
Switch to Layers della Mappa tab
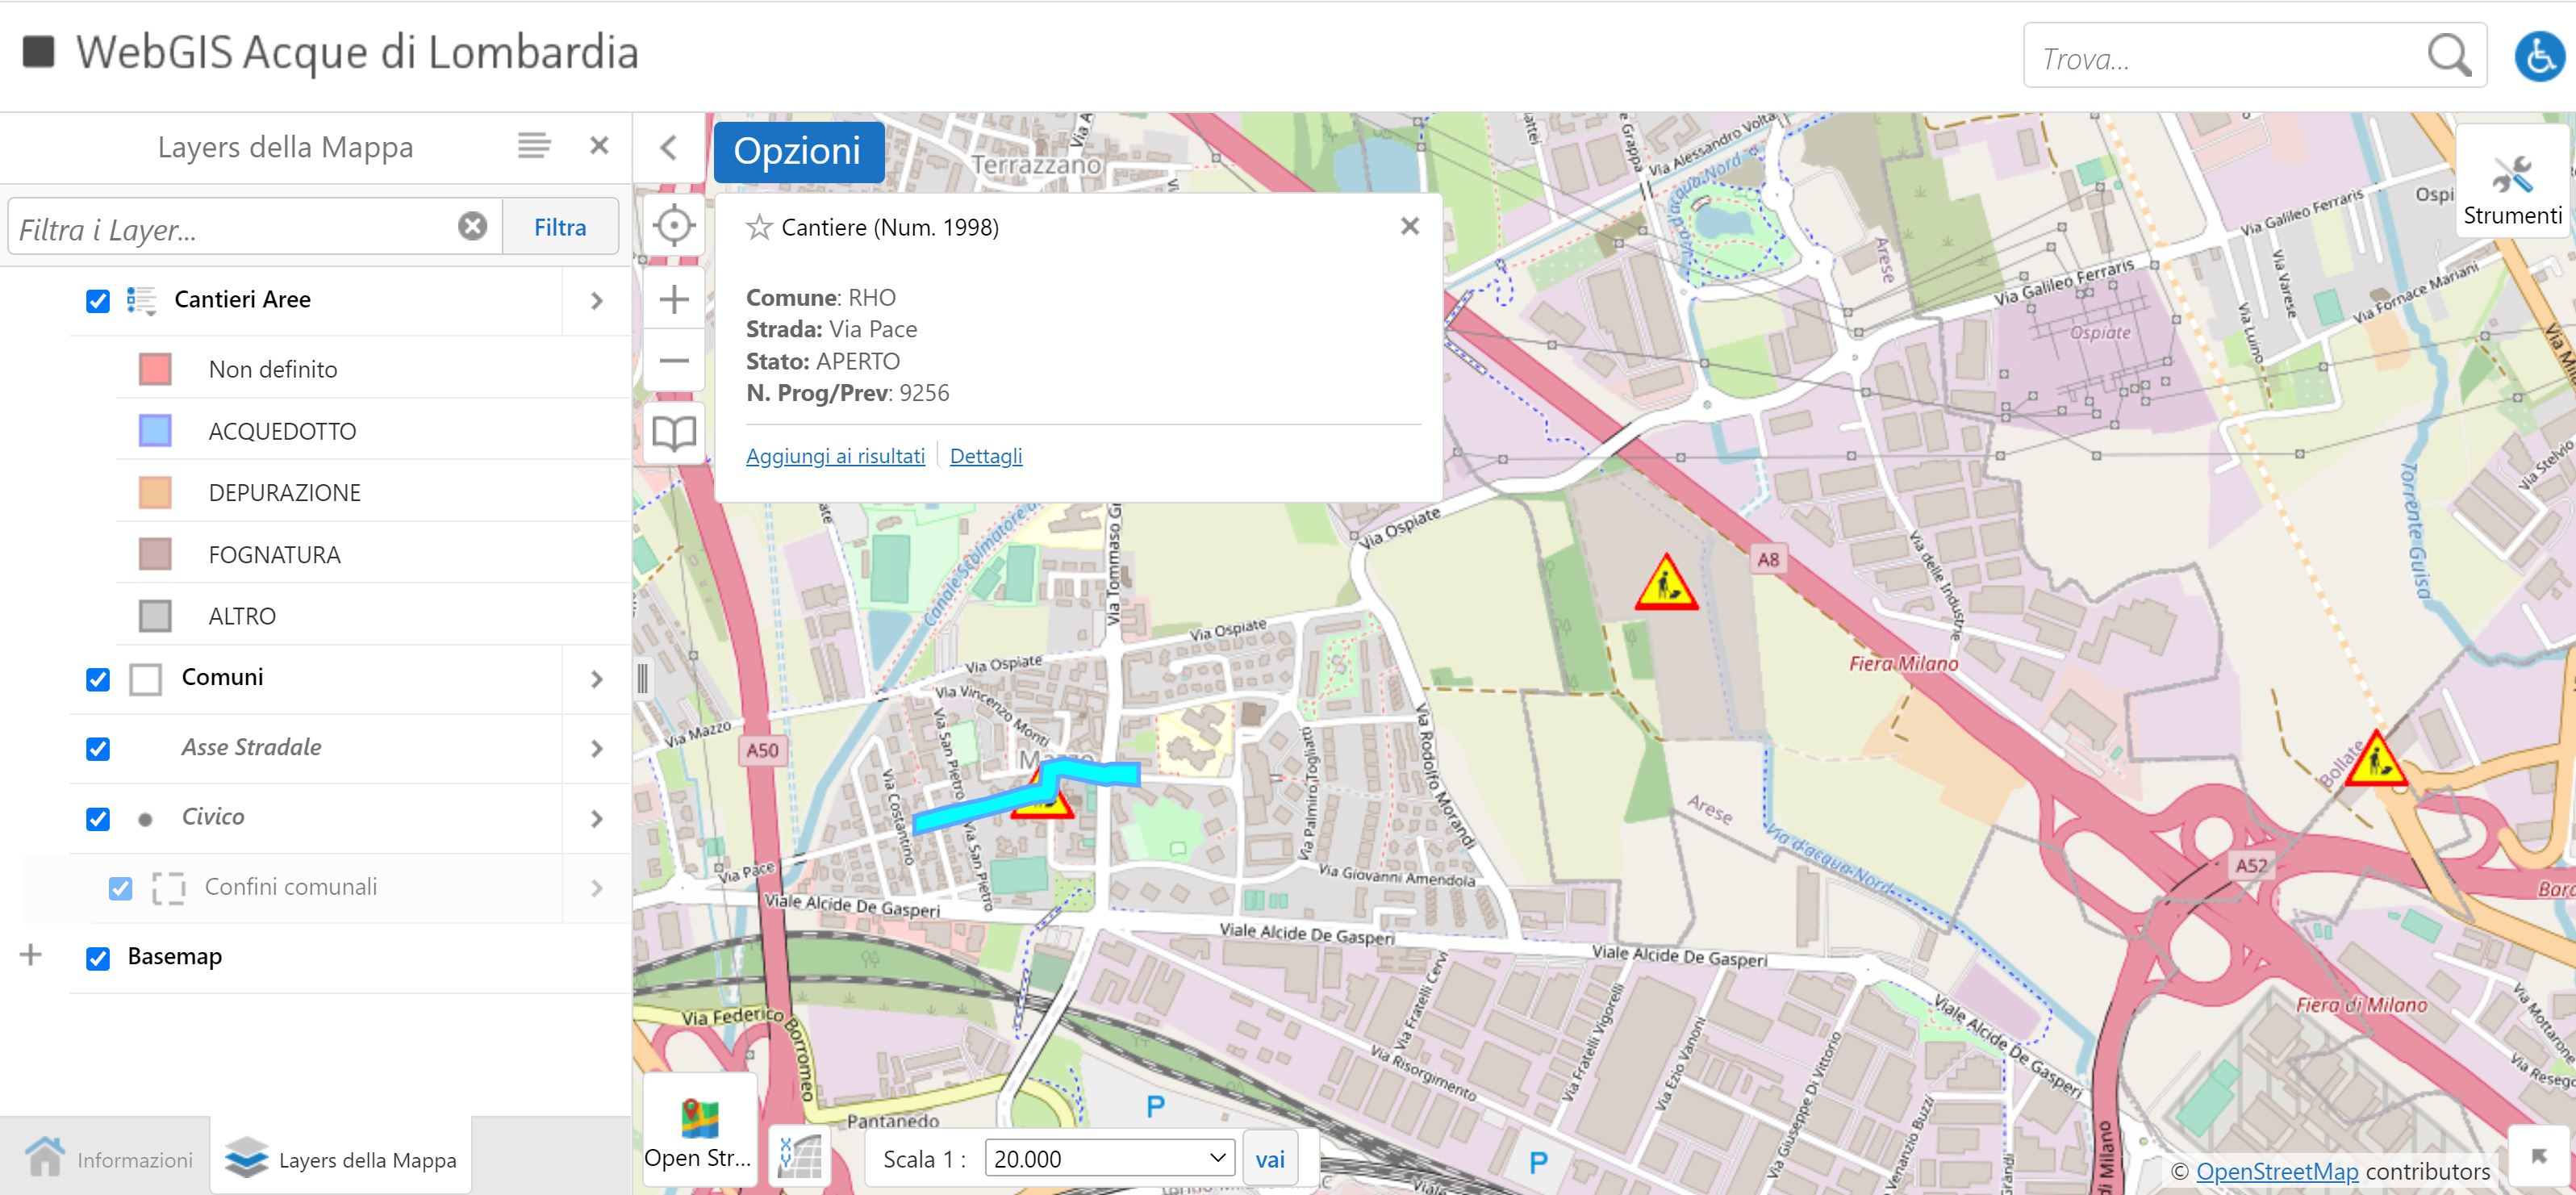pyautogui.click(x=341, y=1158)
